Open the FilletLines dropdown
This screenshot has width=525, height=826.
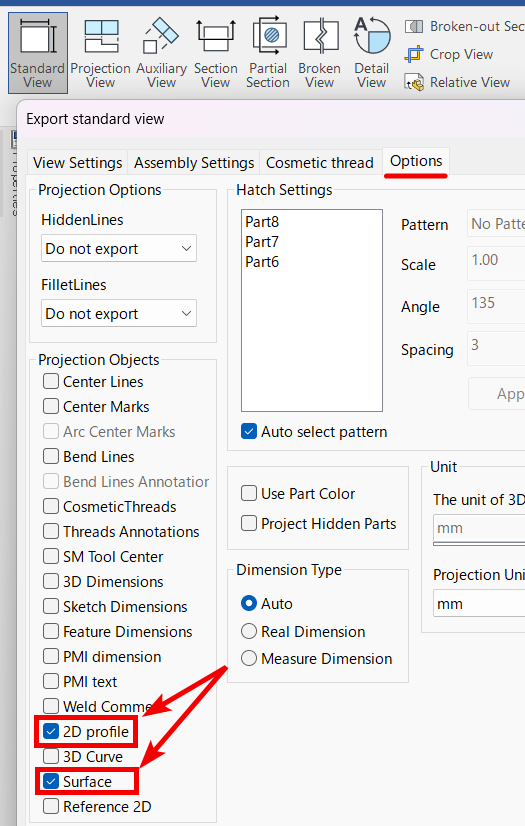[119, 313]
